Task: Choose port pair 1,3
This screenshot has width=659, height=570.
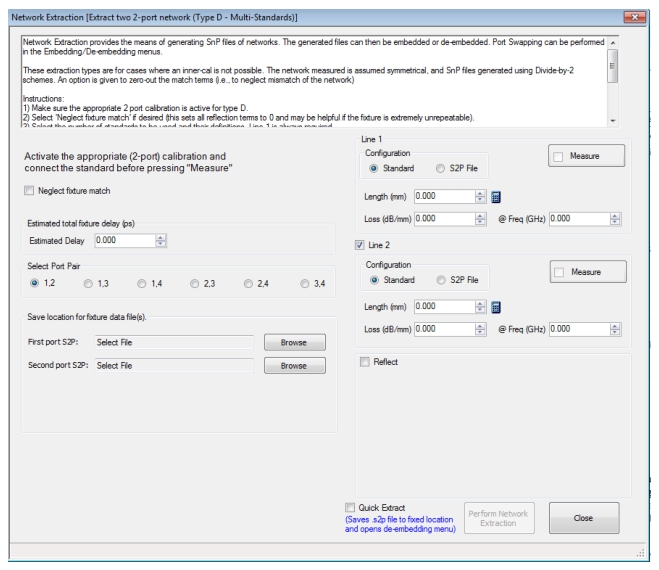Action: tap(88, 284)
